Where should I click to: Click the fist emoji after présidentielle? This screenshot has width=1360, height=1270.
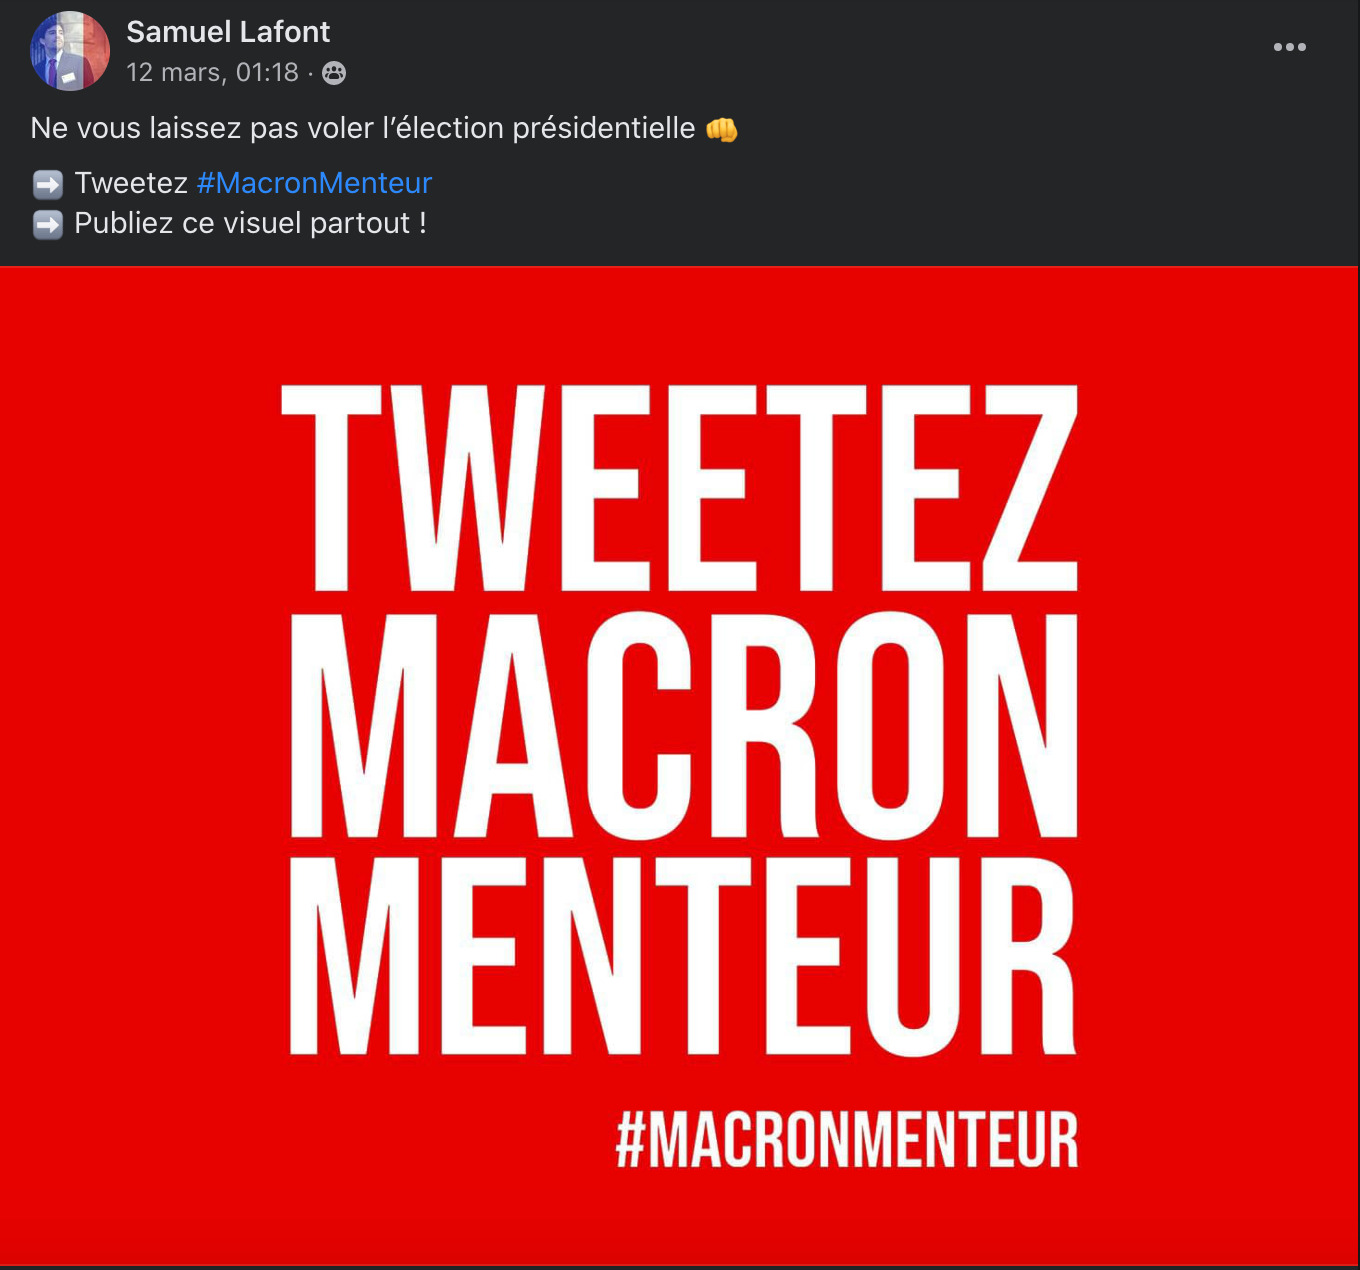(721, 129)
